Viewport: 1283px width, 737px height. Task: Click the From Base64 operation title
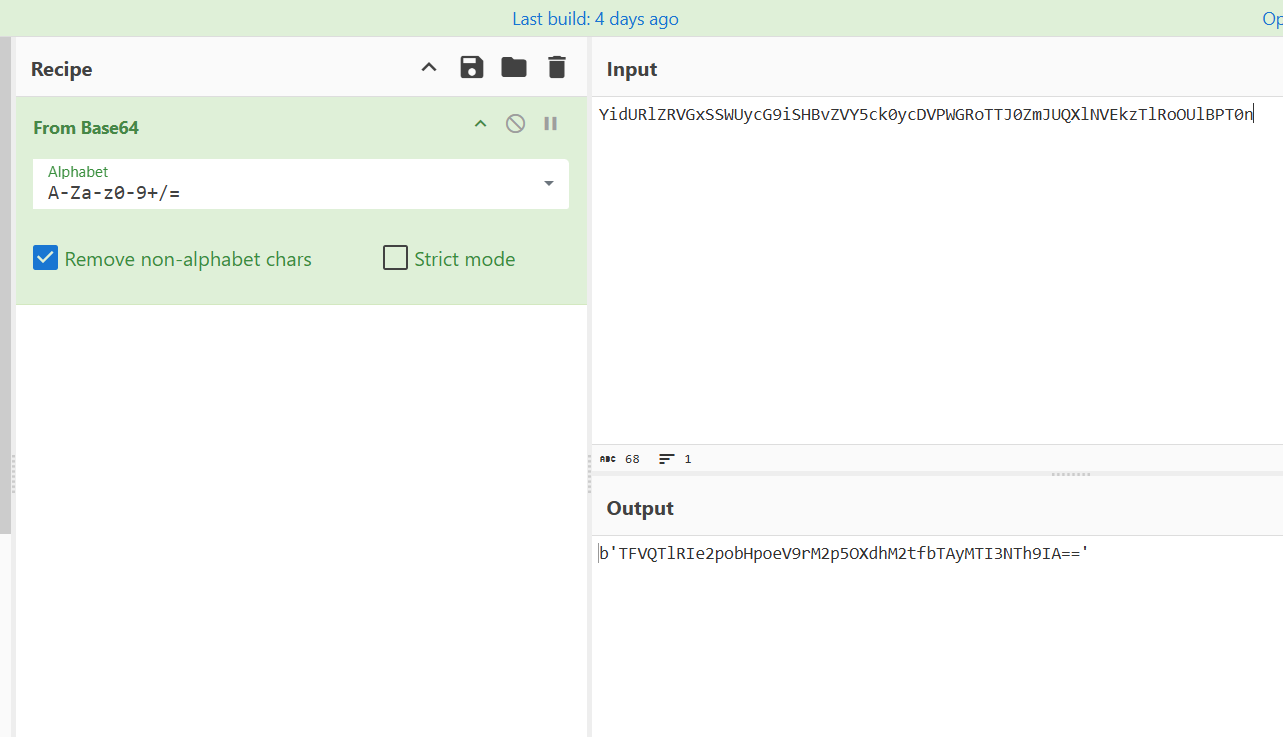(86, 128)
